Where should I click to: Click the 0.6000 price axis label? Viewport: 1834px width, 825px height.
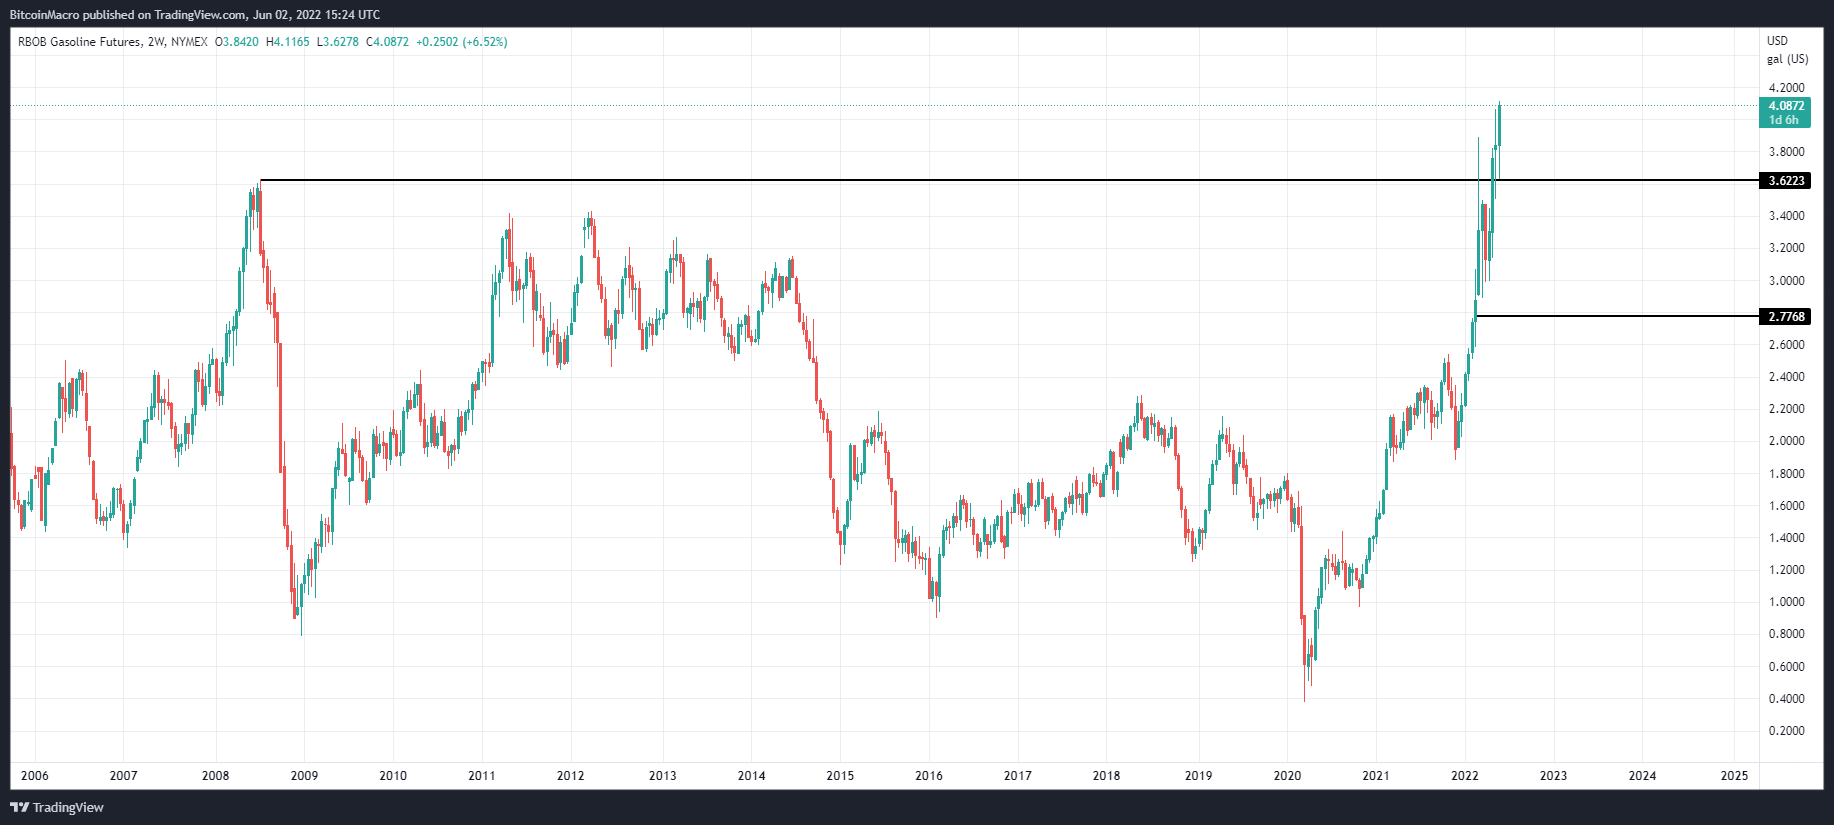point(1786,667)
